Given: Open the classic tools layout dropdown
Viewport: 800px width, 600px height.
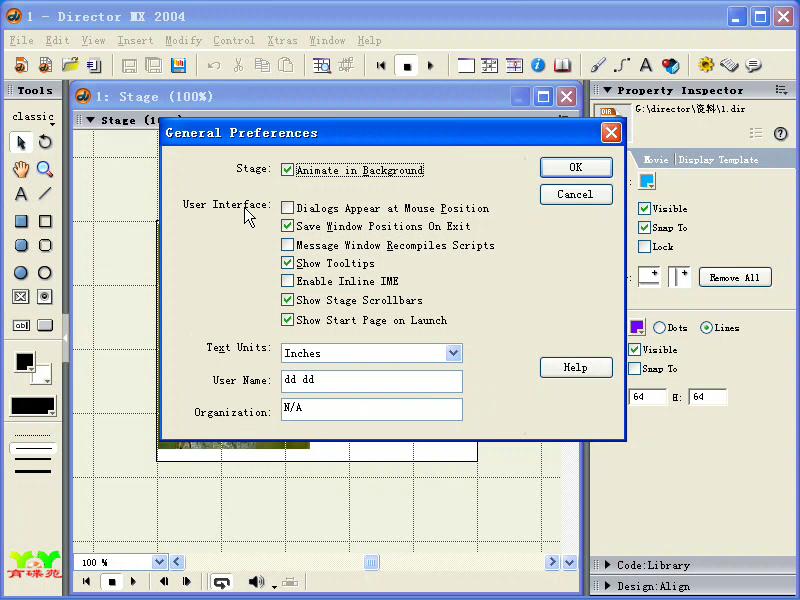Looking at the screenshot, I should 33,117.
